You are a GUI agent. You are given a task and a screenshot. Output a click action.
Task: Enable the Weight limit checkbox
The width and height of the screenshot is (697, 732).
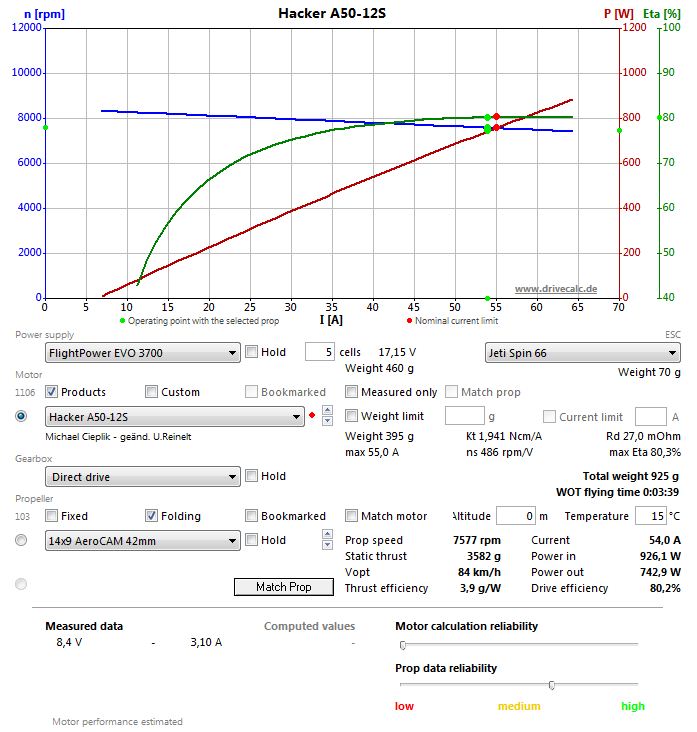(x=351, y=416)
